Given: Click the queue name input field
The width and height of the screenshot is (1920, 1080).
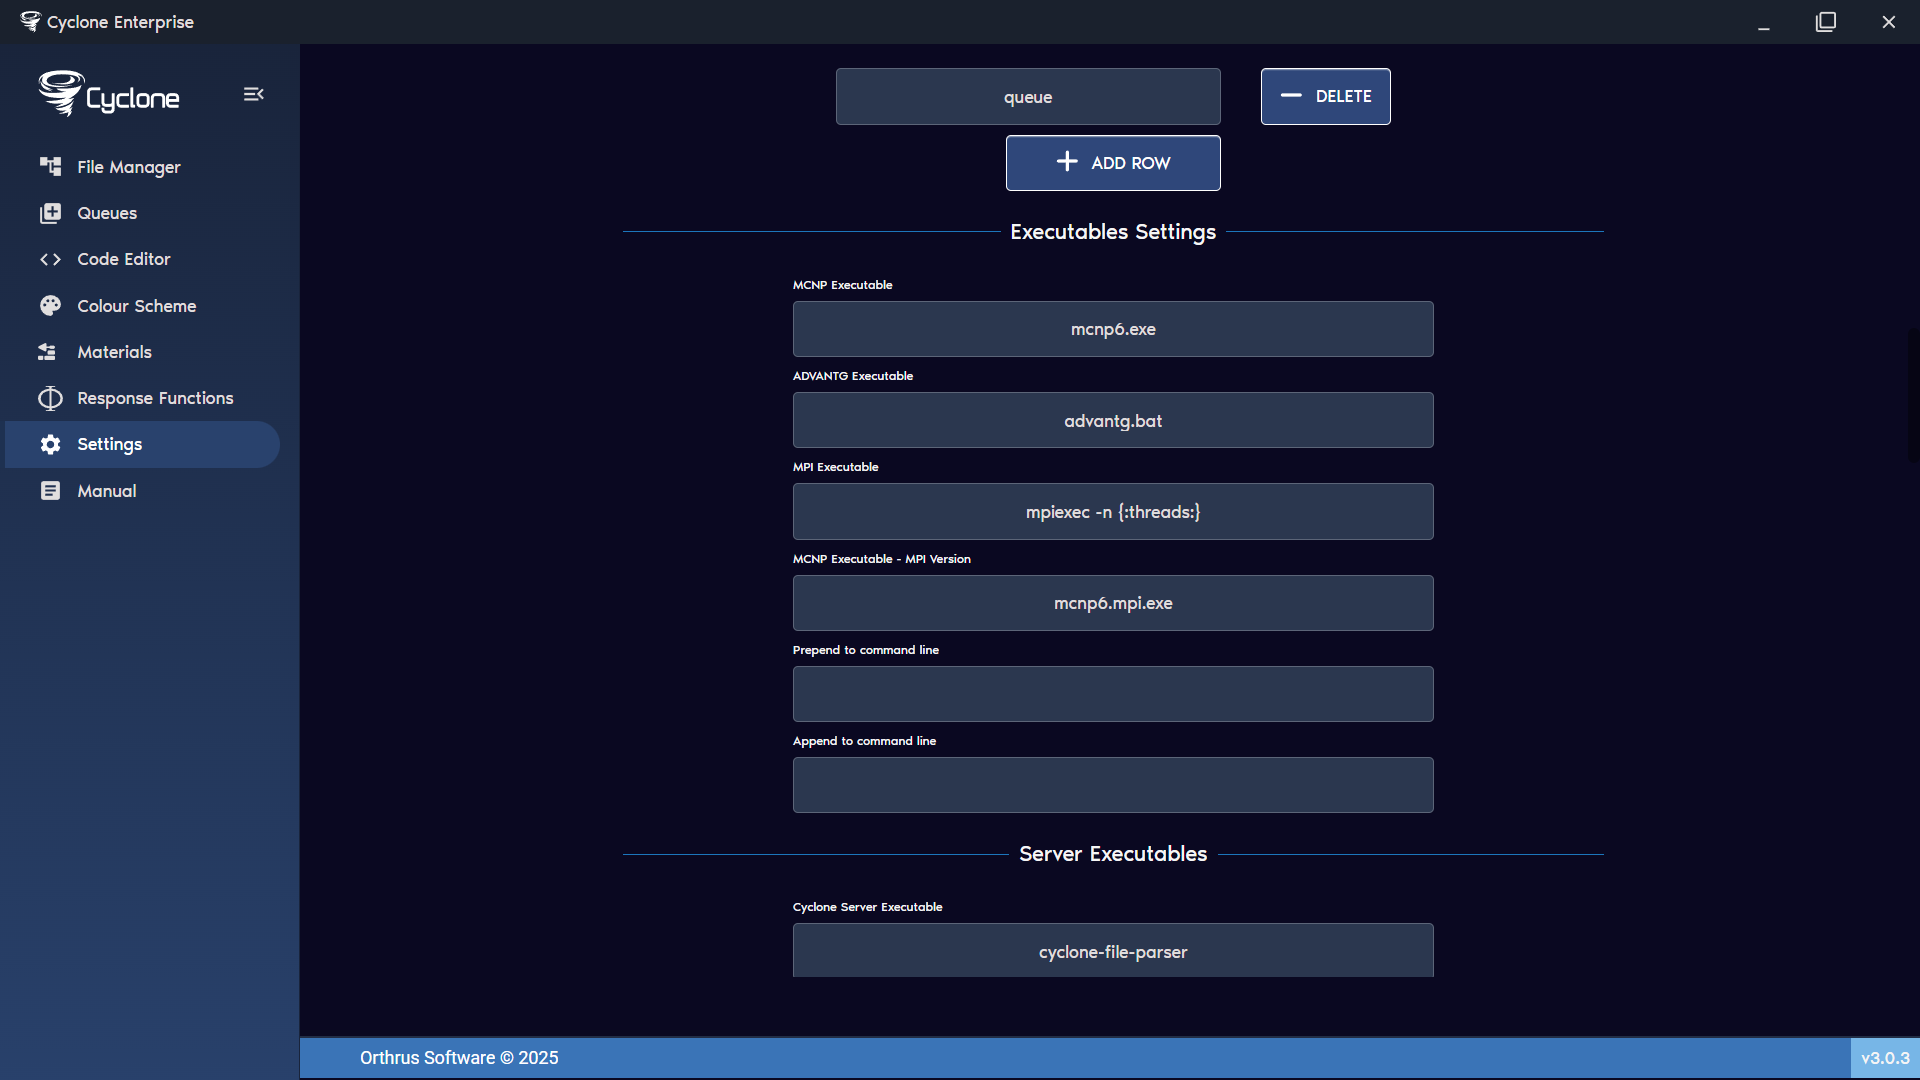Looking at the screenshot, I should click(1027, 96).
